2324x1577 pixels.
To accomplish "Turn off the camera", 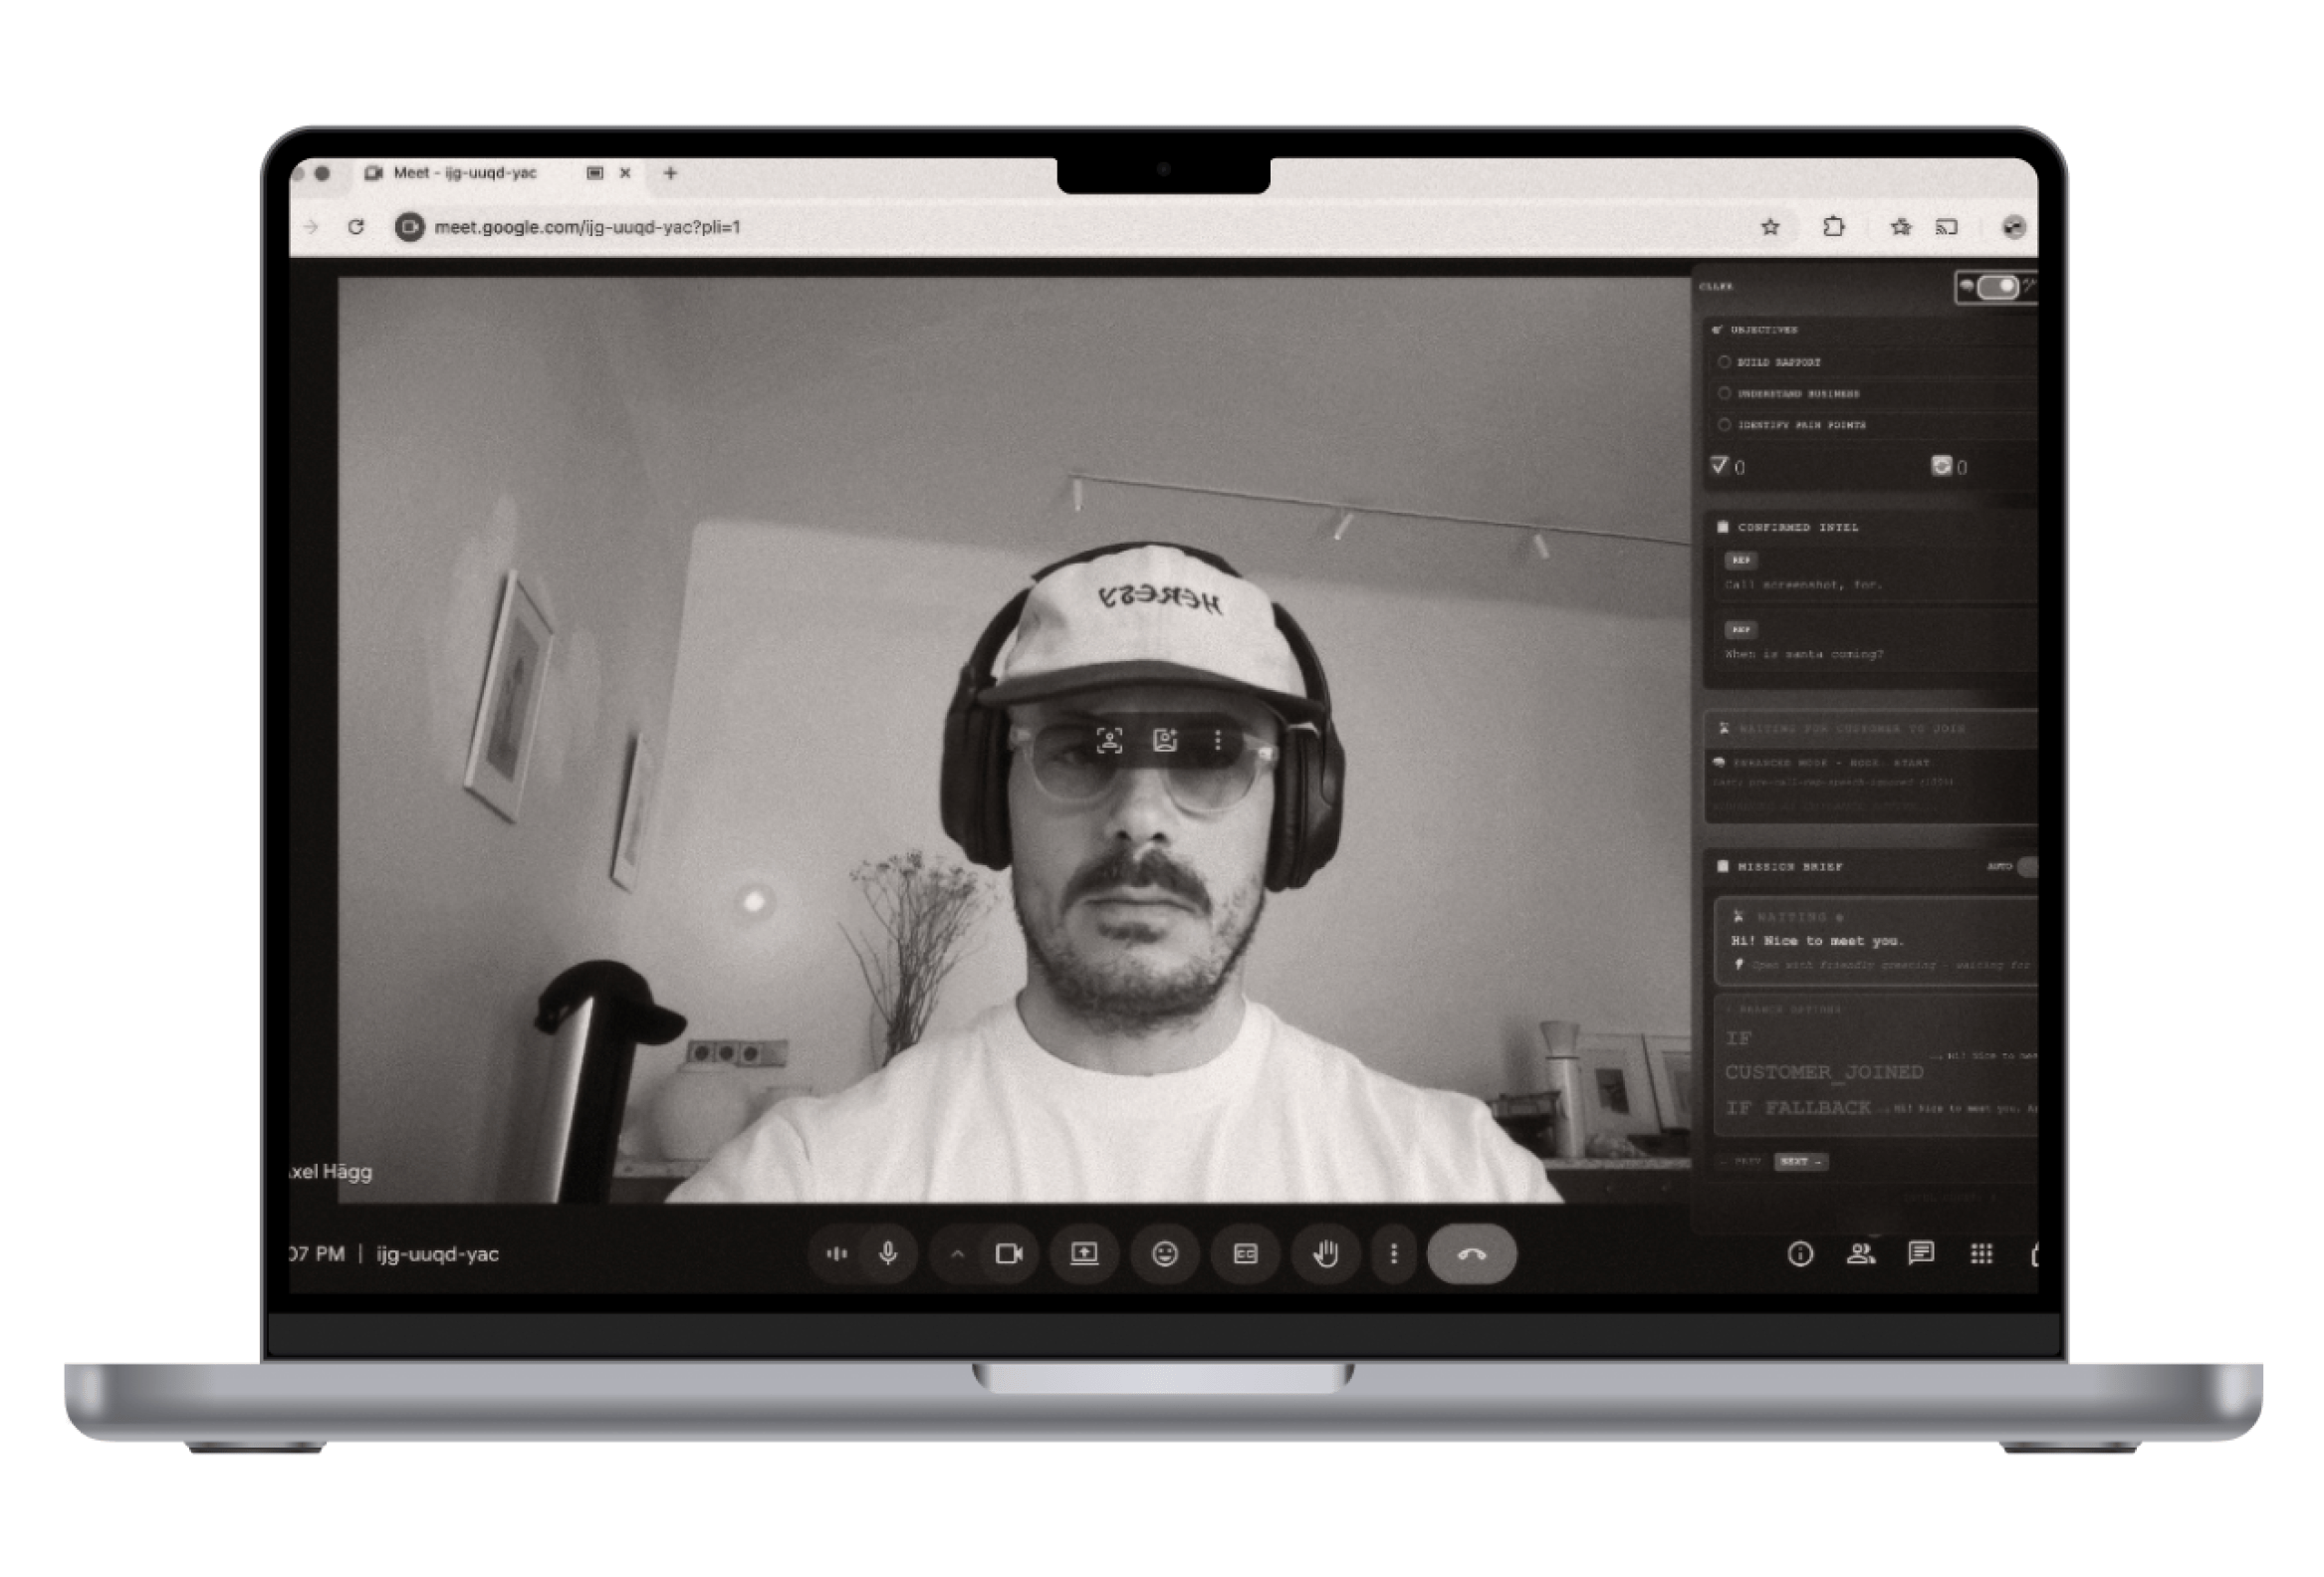I will pos(1008,1253).
